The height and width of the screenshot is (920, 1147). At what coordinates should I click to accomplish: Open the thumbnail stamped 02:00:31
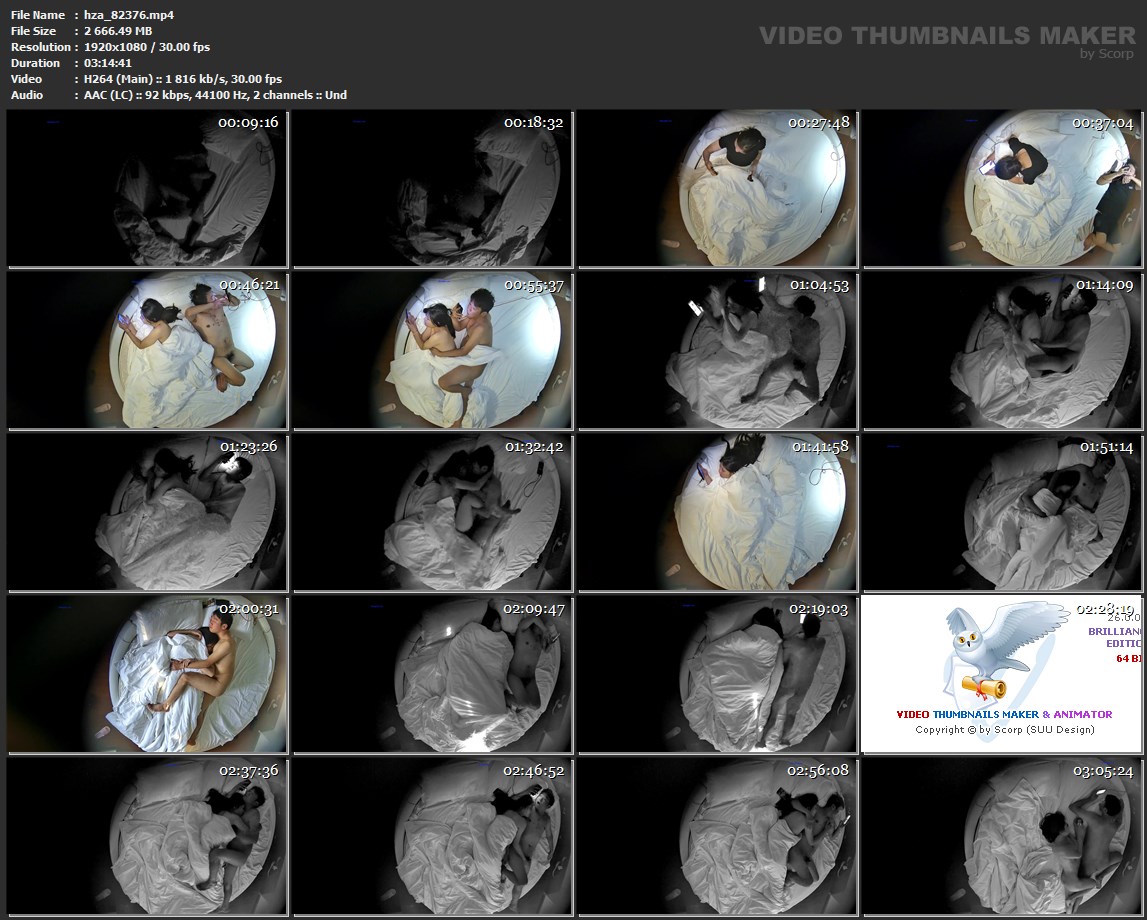146,674
